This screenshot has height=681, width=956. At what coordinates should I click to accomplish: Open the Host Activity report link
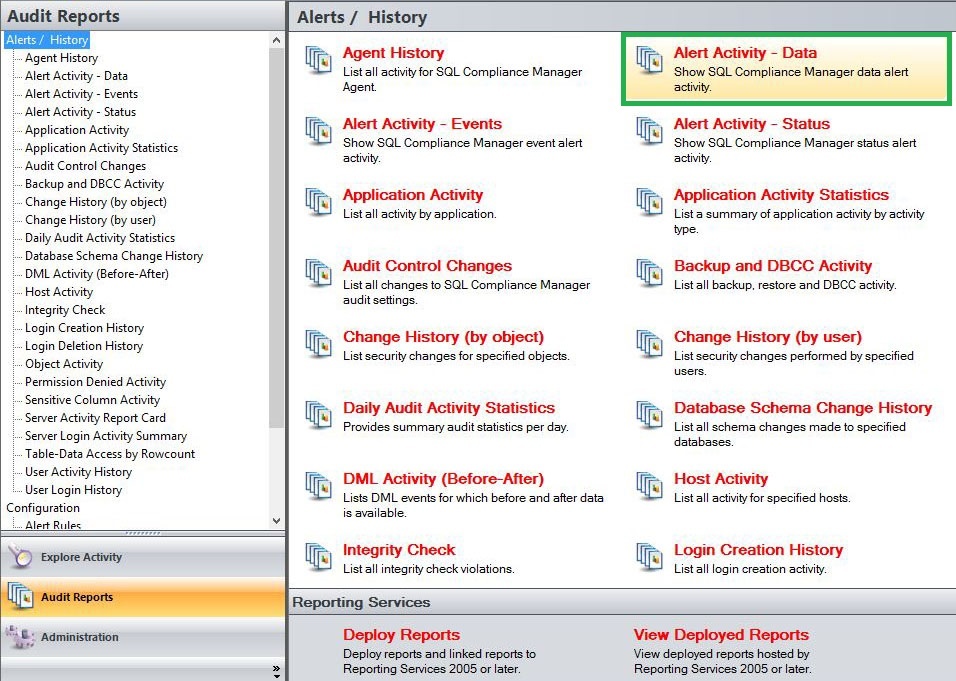coord(721,479)
